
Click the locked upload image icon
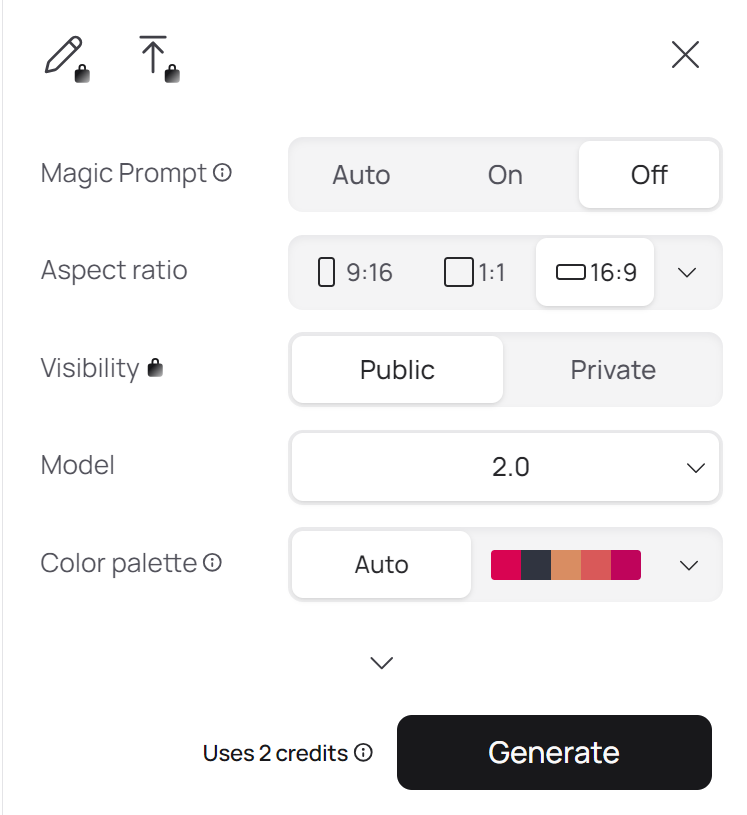(x=156, y=58)
